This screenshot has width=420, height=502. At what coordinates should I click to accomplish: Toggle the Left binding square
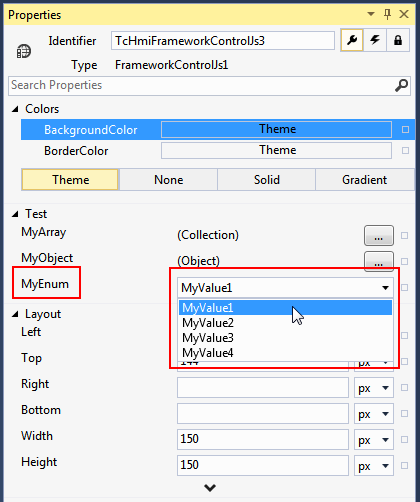tap(404, 336)
